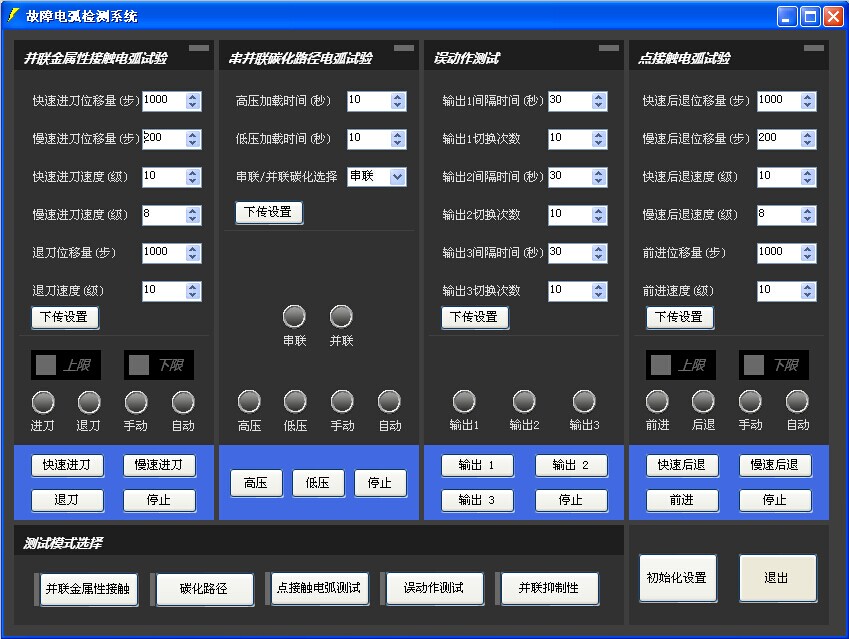Open the 串联/并联碳化选择 dropdown

(398, 177)
